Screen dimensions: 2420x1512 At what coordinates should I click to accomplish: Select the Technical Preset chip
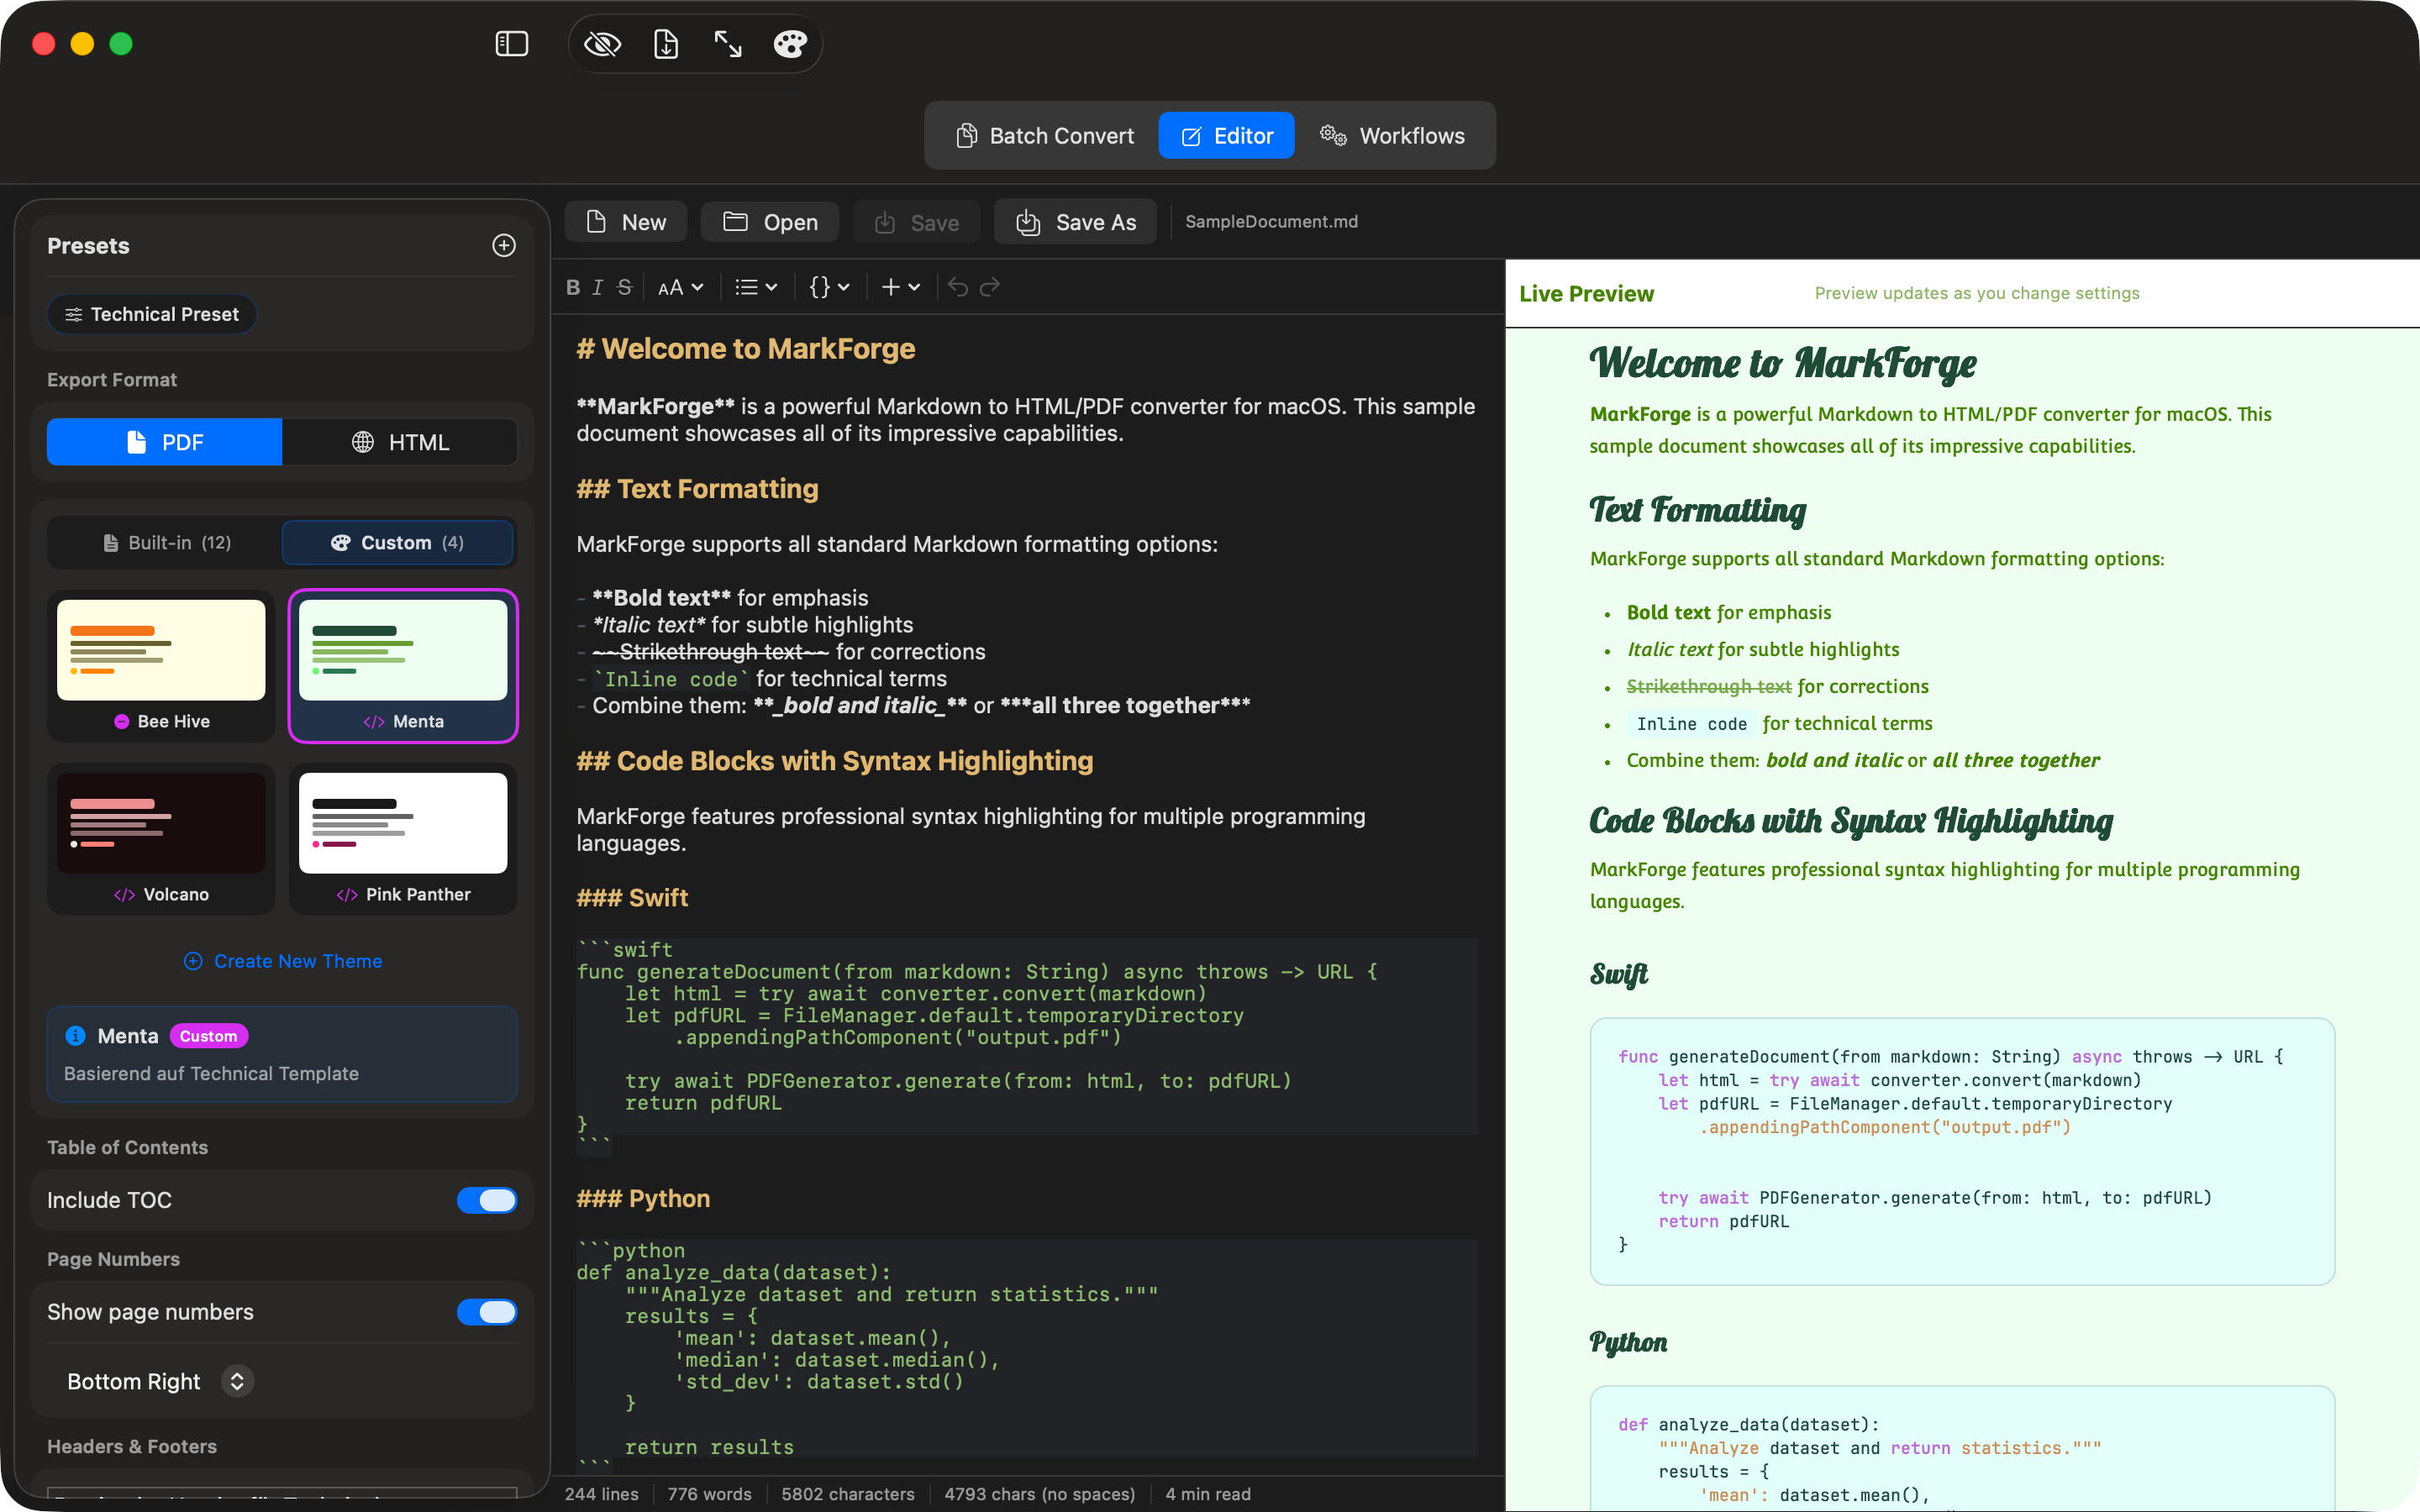coord(152,314)
